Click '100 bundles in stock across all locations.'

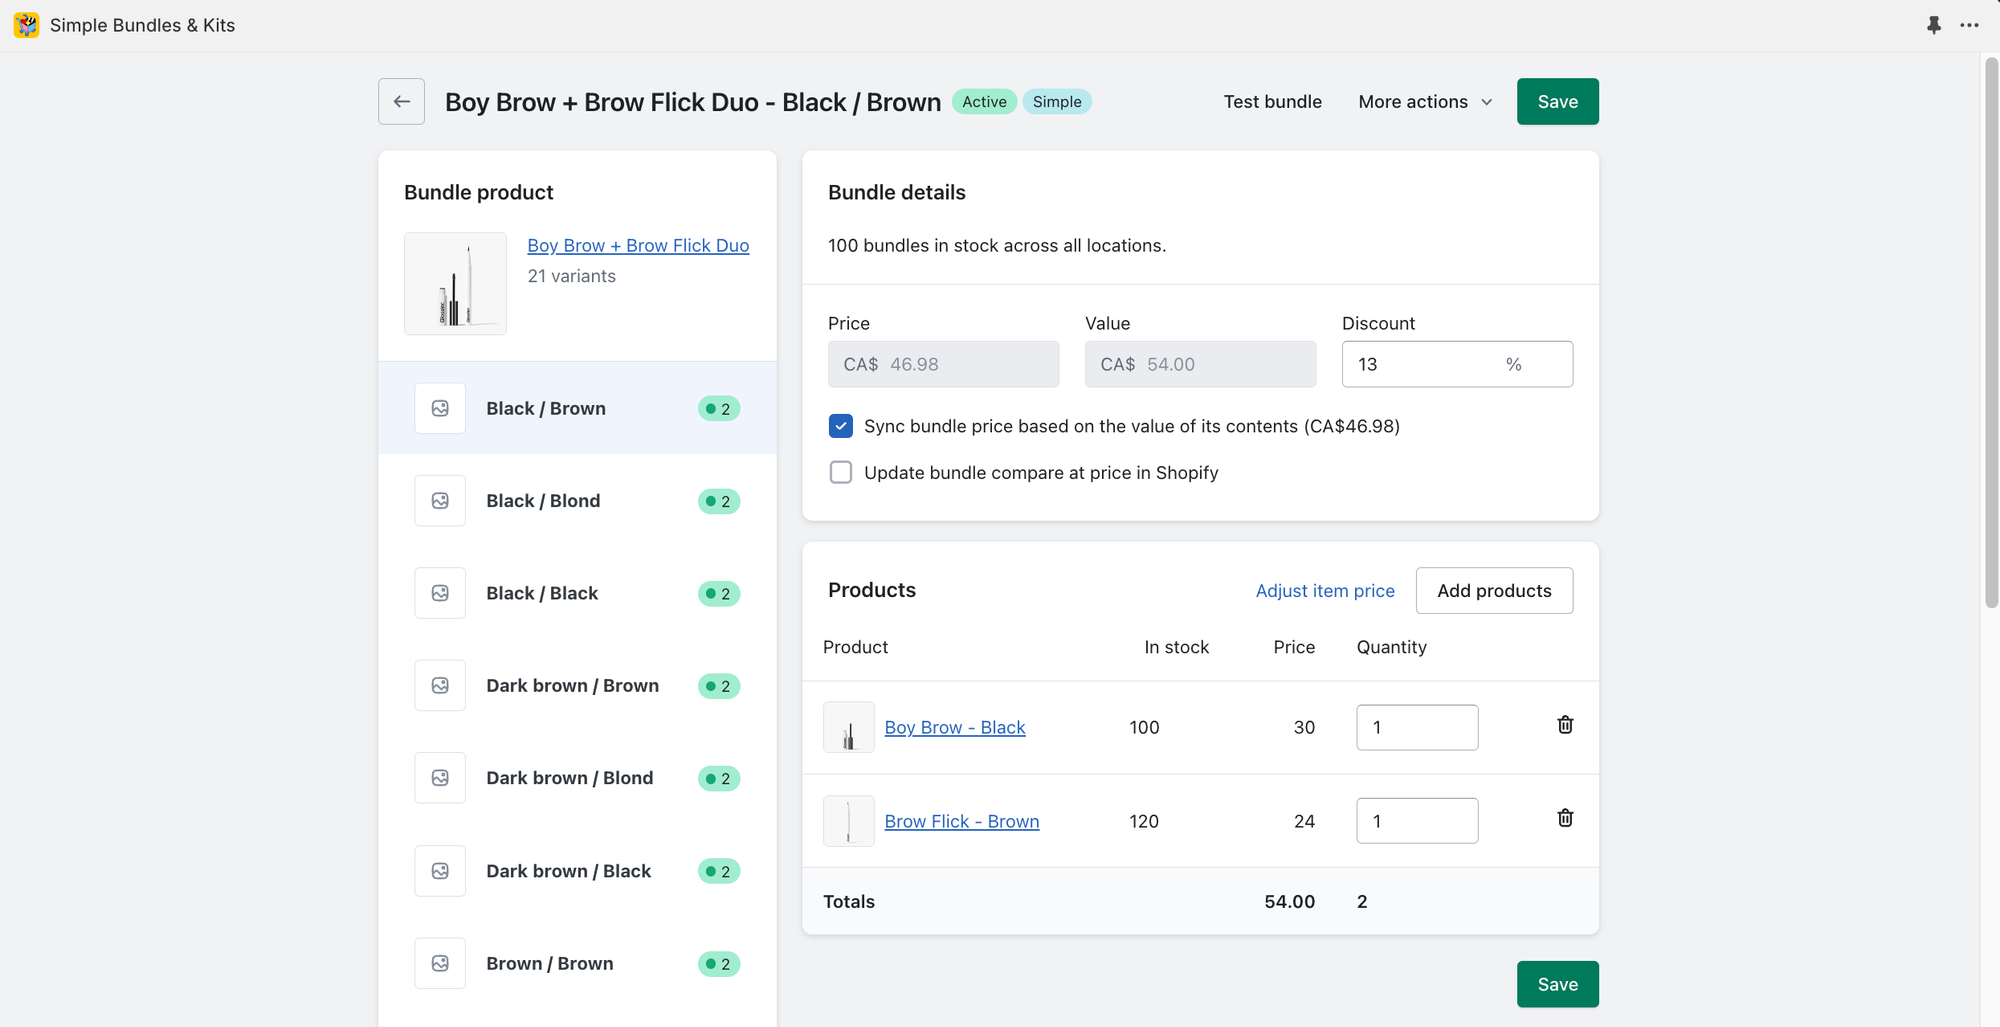[997, 245]
